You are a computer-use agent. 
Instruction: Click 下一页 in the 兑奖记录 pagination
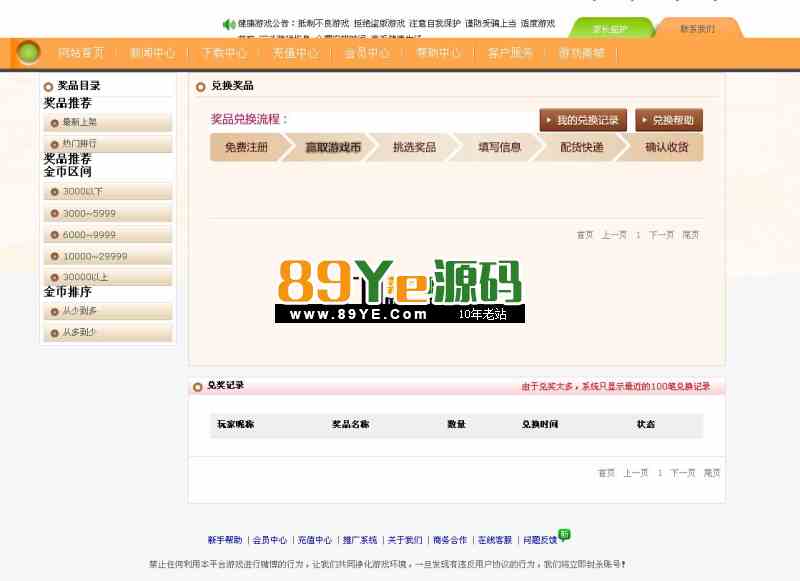[683, 473]
